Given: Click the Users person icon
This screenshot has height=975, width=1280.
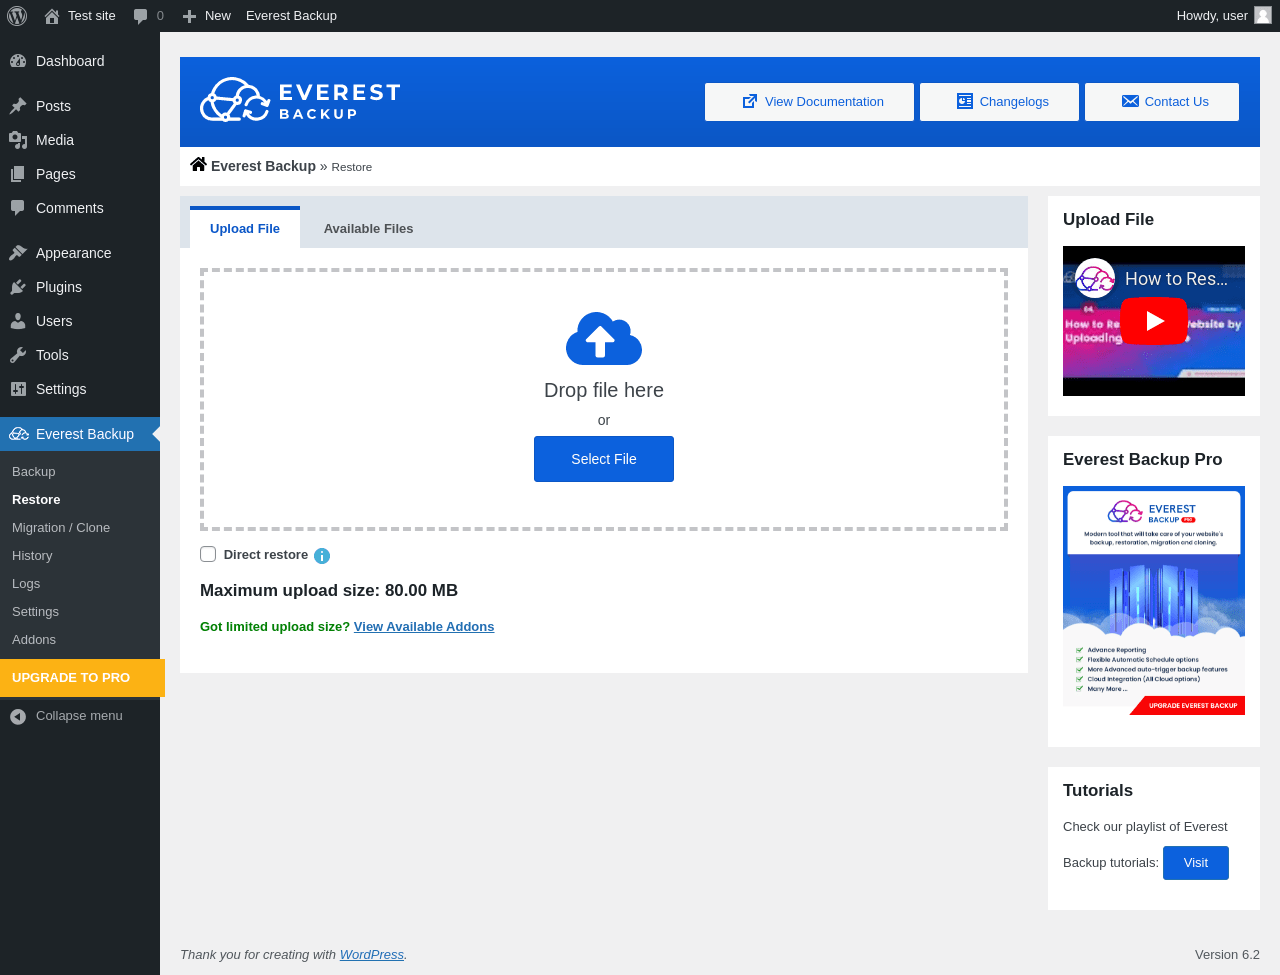Looking at the screenshot, I should [18, 321].
